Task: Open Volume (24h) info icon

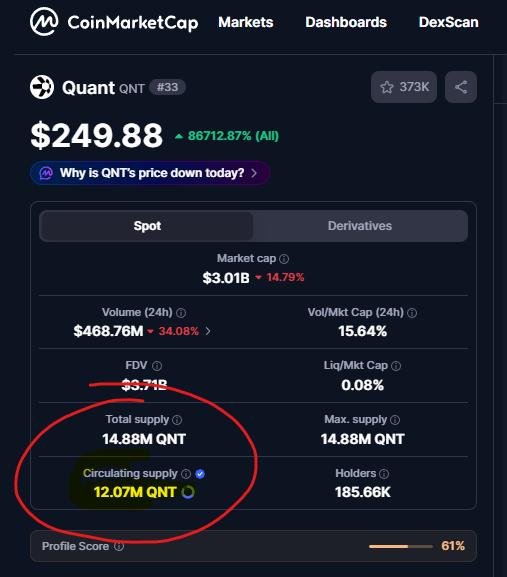Action: pos(181,313)
